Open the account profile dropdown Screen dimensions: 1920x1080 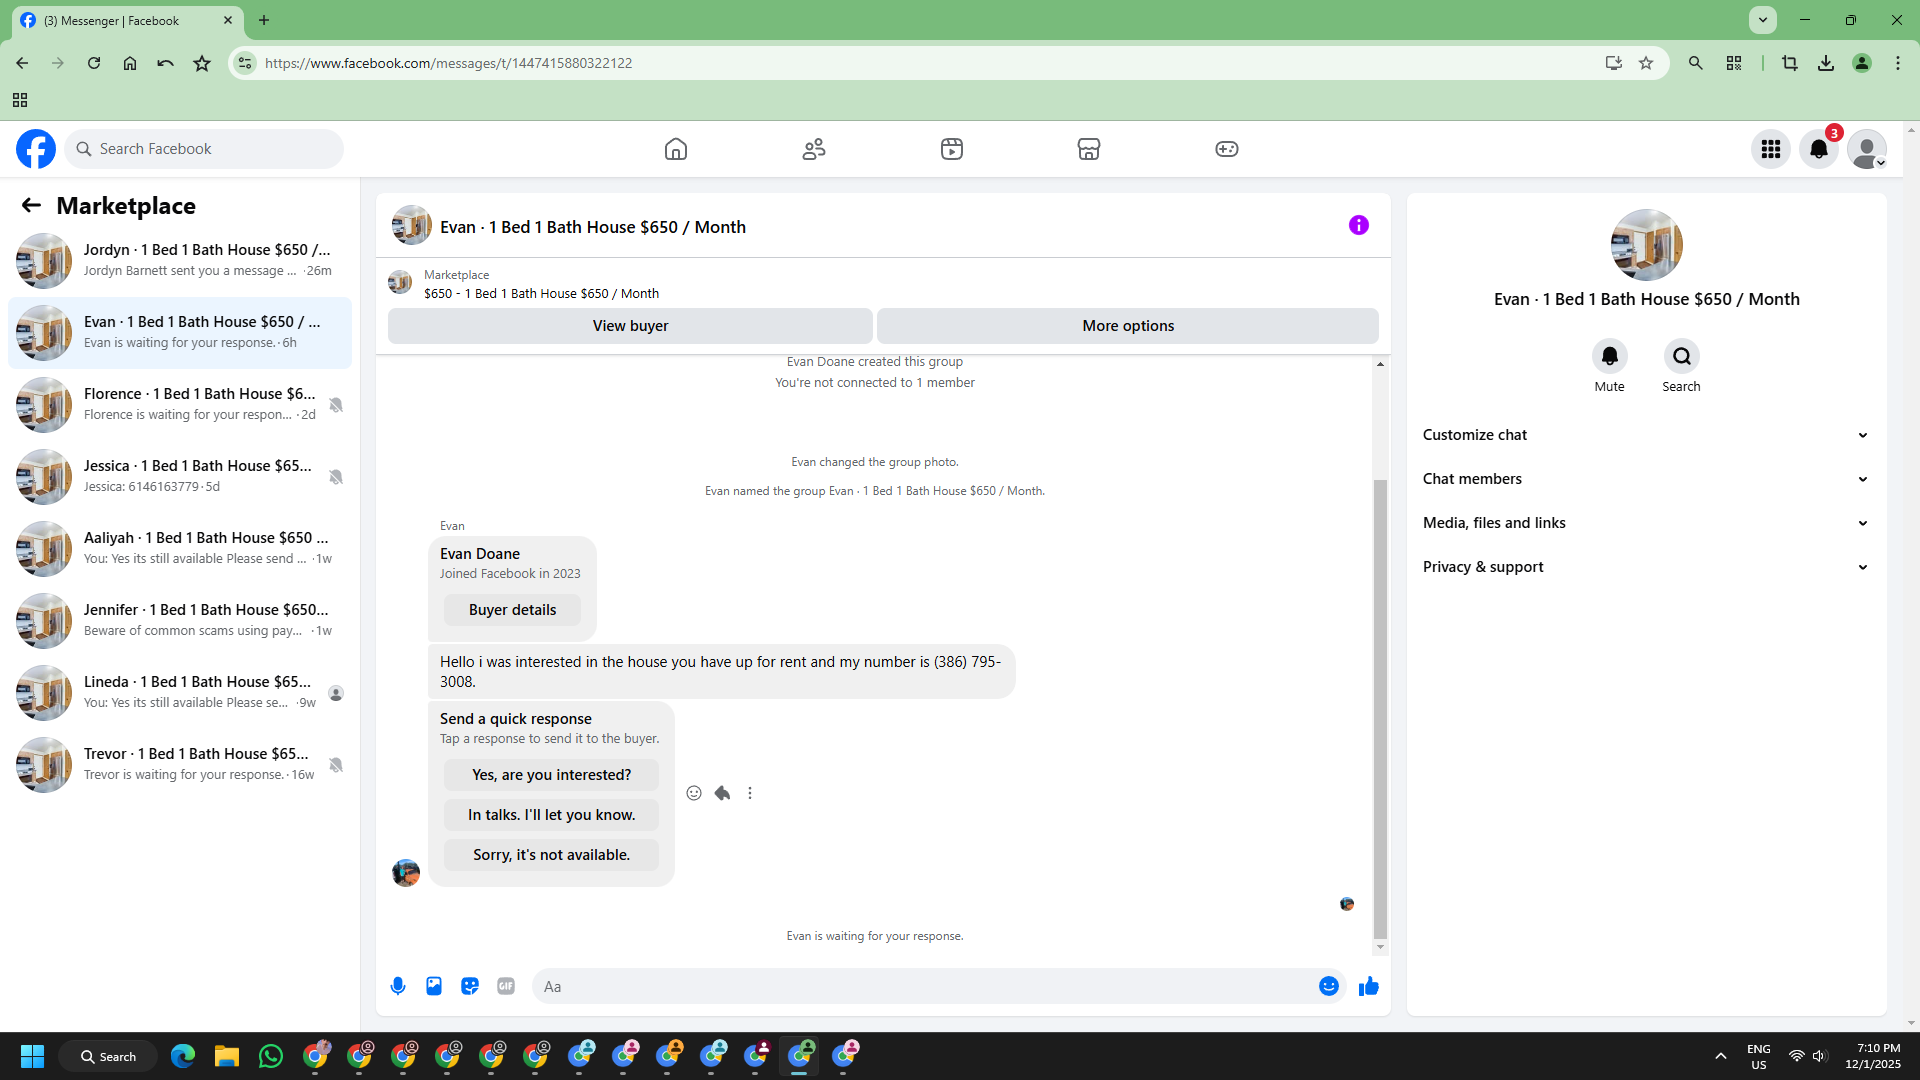coord(1867,149)
